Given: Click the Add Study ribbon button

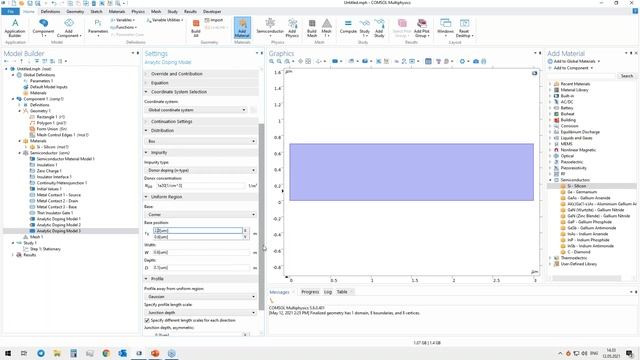Looking at the screenshot, I should click(x=379, y=28).
